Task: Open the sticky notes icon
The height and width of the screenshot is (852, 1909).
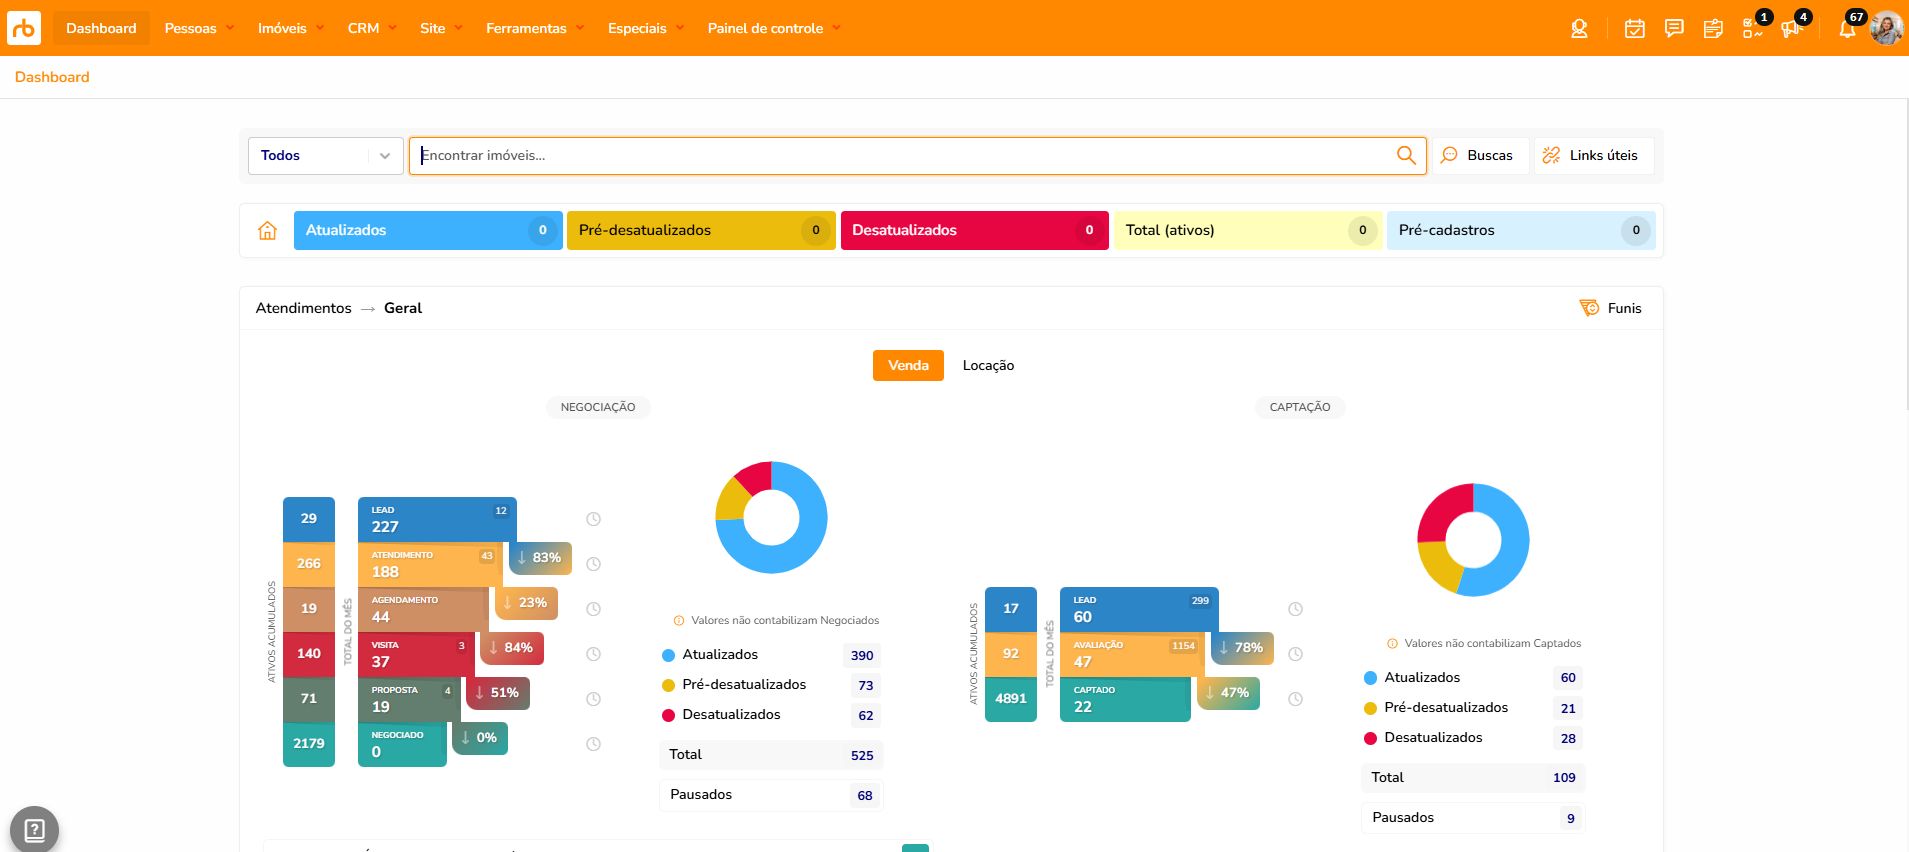Action: point(1713,29)
